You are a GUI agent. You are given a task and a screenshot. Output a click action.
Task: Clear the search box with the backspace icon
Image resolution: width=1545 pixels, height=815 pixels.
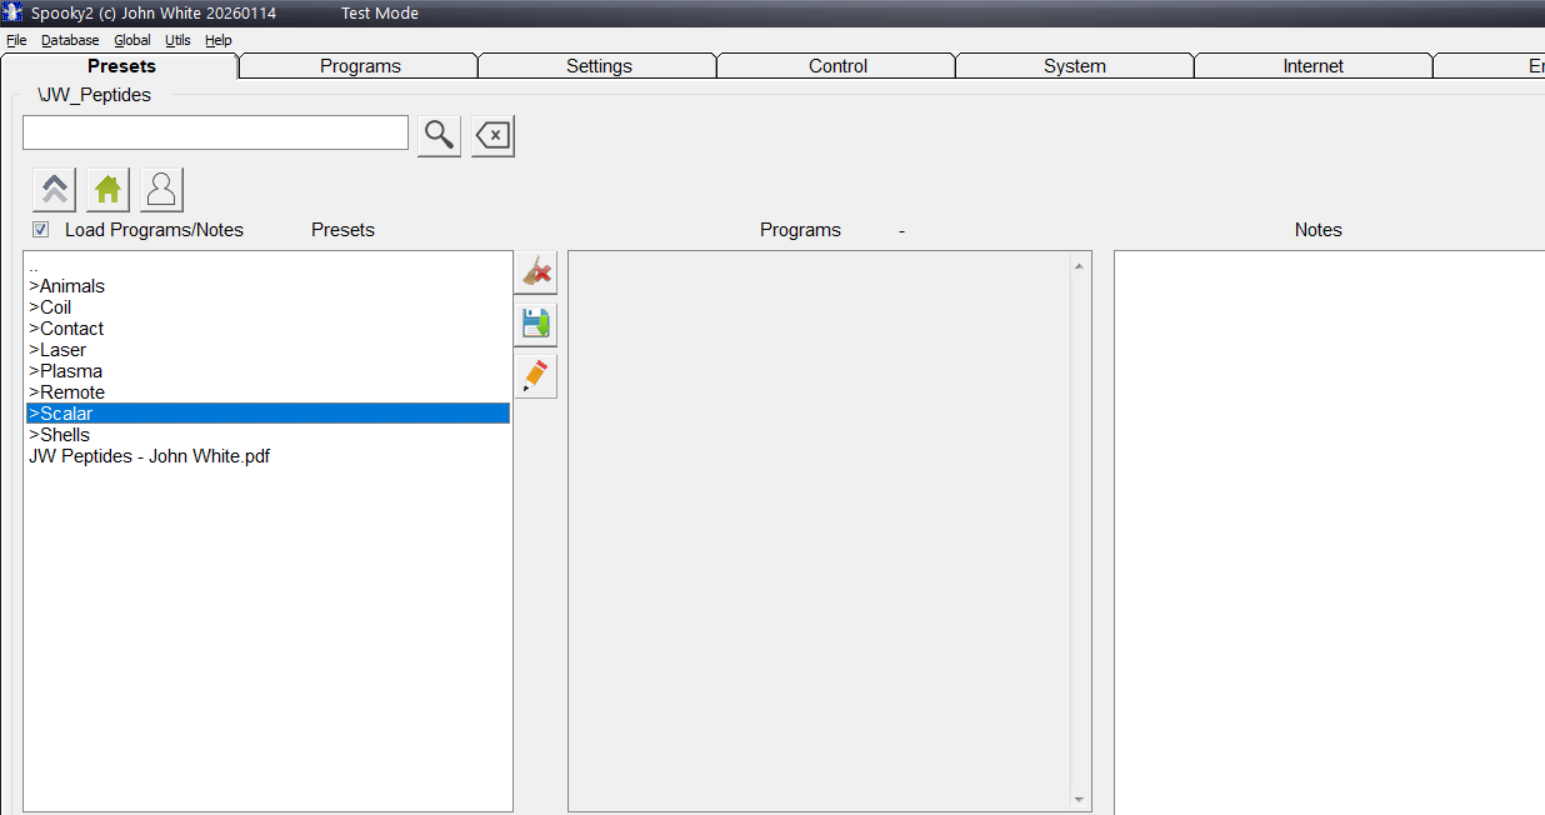[x=491, y=134]
